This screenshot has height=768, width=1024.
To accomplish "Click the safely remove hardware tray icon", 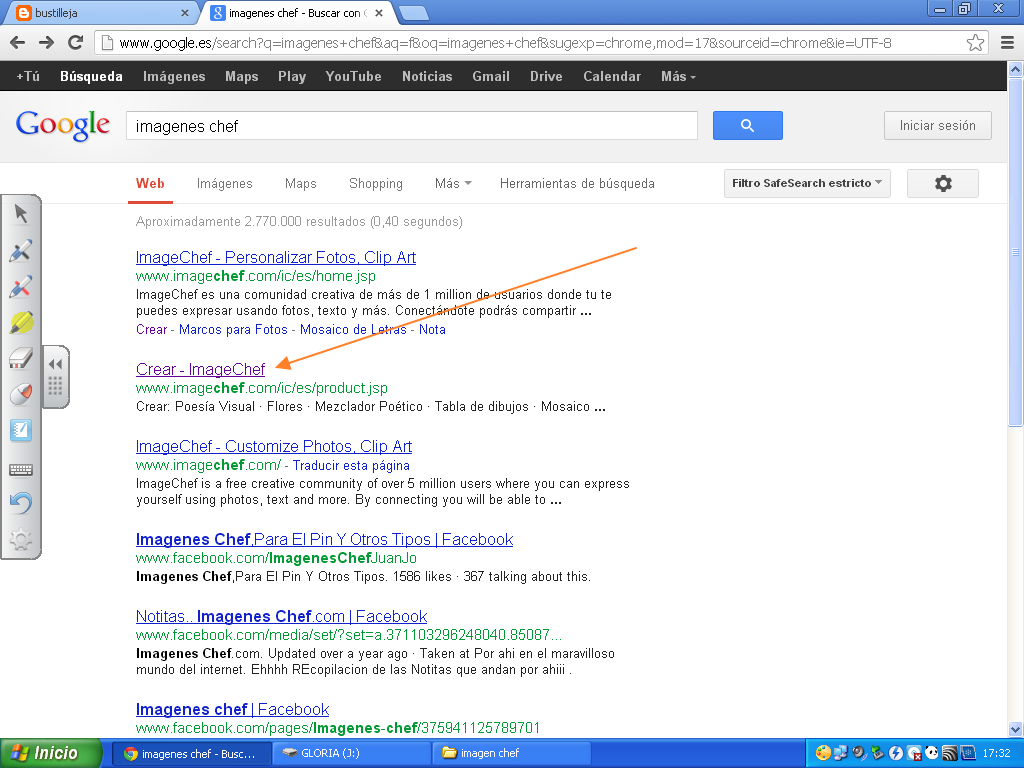I will point(878,753).
